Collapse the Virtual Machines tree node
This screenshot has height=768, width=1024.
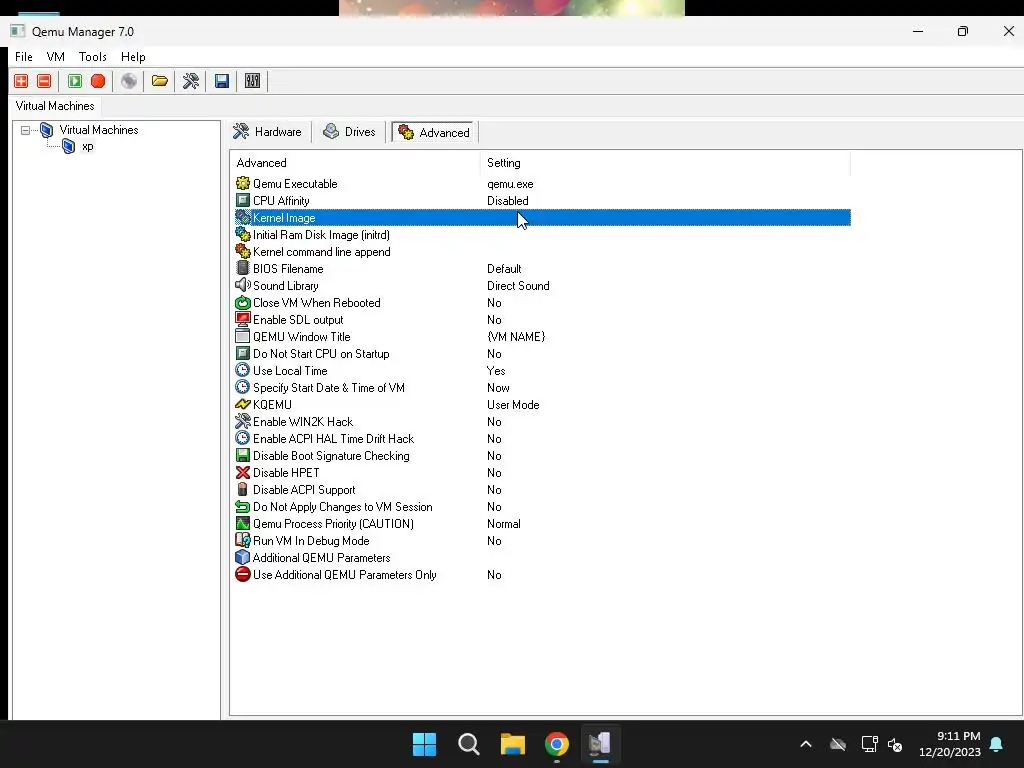tap(25, 130)
